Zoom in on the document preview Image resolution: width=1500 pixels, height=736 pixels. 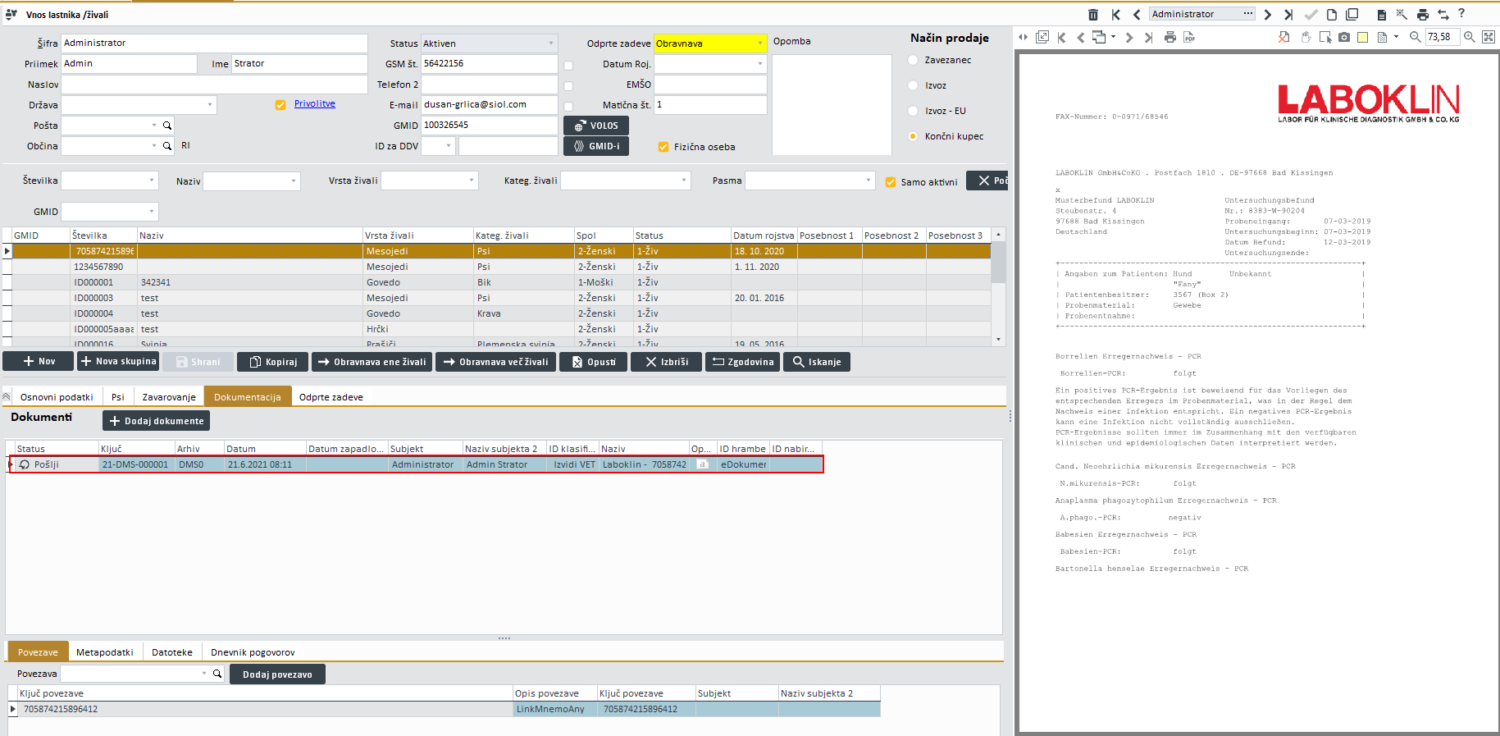tap(1469, 37)
